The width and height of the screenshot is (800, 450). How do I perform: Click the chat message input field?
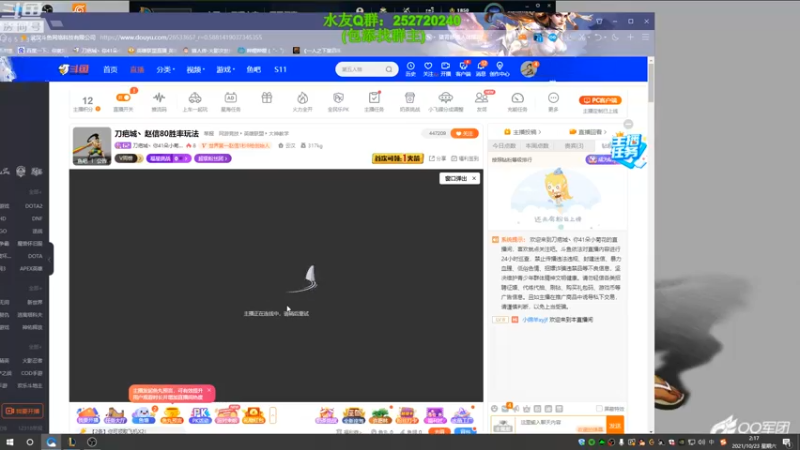click(561, 425)
